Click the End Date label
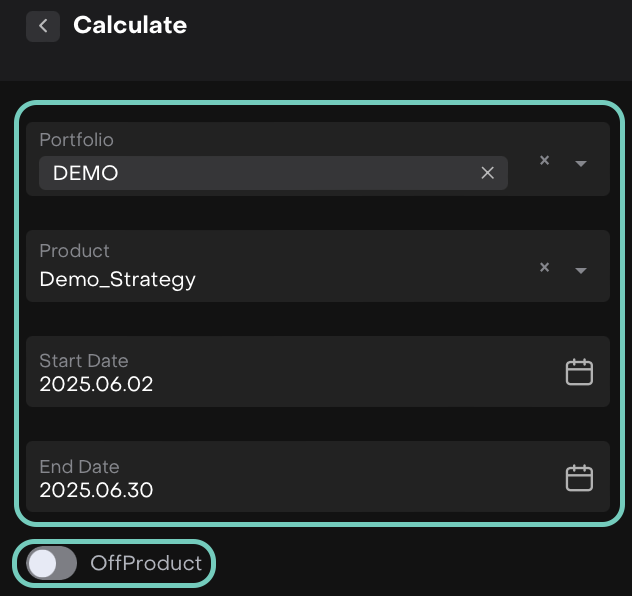Screen dimensions: 632x596 coord(79,467)
